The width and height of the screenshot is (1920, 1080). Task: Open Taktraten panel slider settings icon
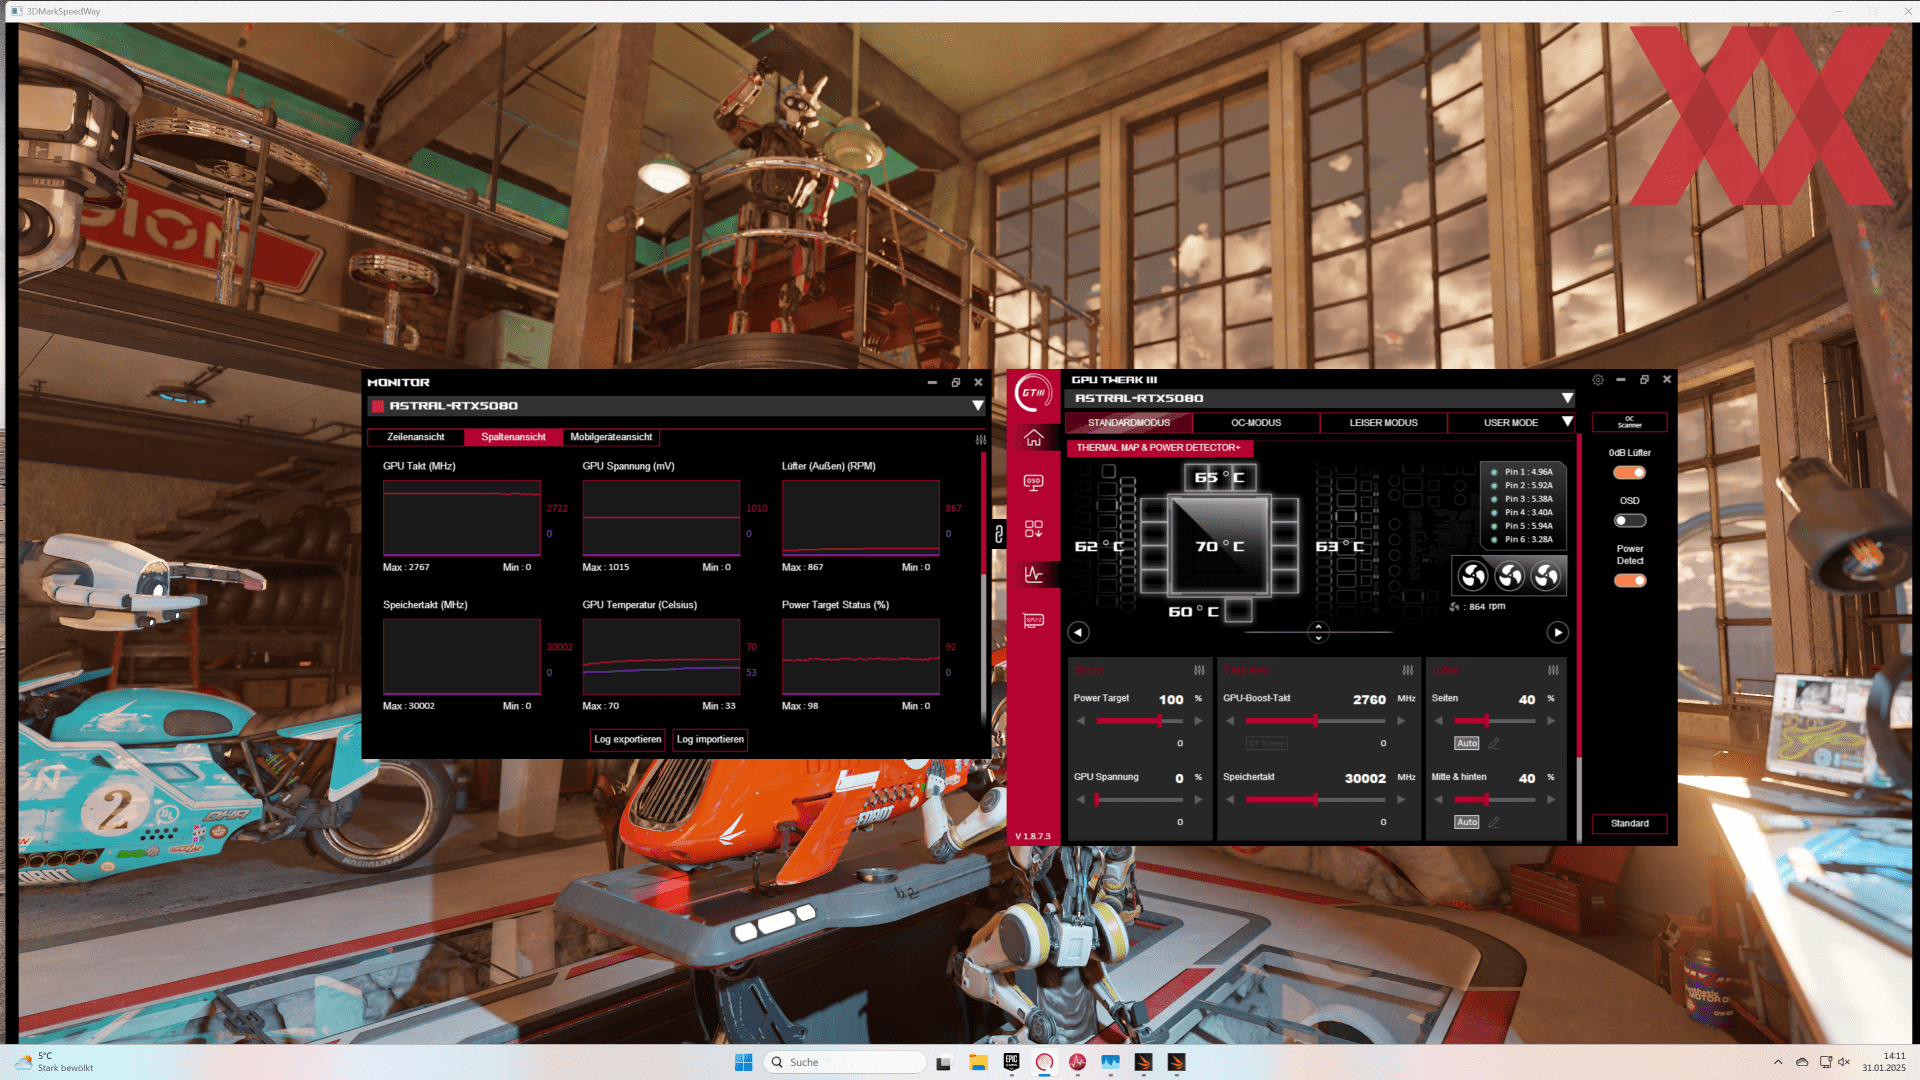click(1408, 670)
